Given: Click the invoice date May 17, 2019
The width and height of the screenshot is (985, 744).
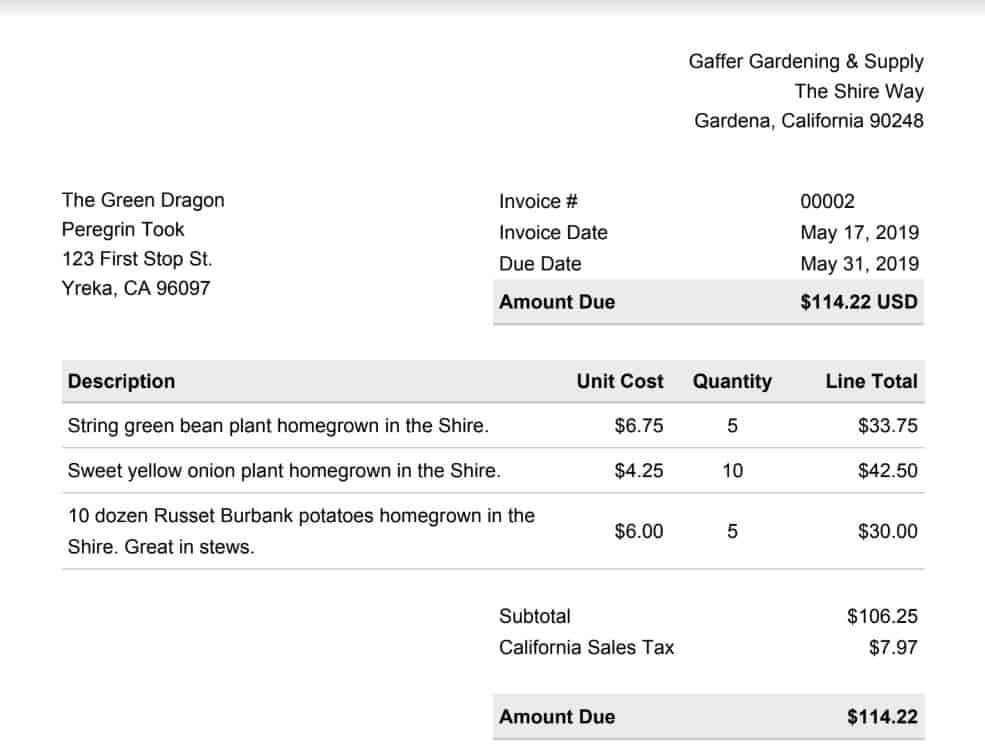Looking at the screenshot, I should pyautogui.click(x=859, y=232).
